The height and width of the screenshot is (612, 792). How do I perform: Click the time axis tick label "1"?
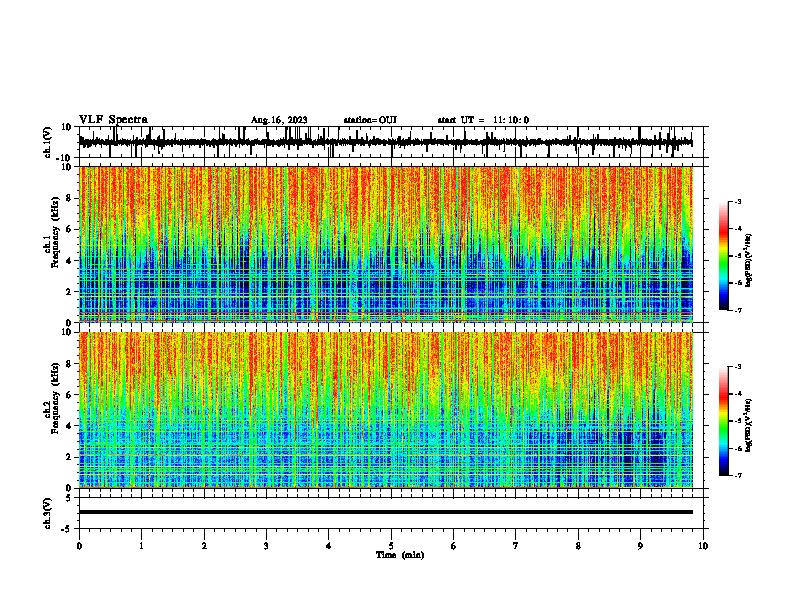141,546
